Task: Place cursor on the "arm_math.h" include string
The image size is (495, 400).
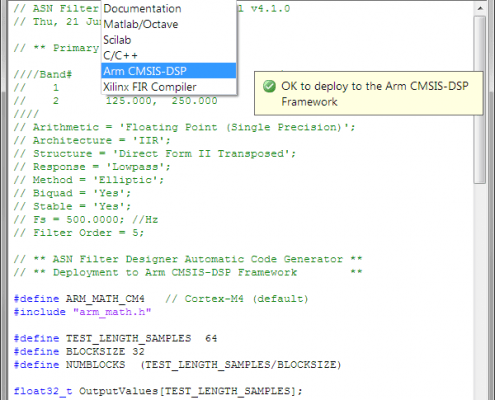Action: (x=112, y=312)
